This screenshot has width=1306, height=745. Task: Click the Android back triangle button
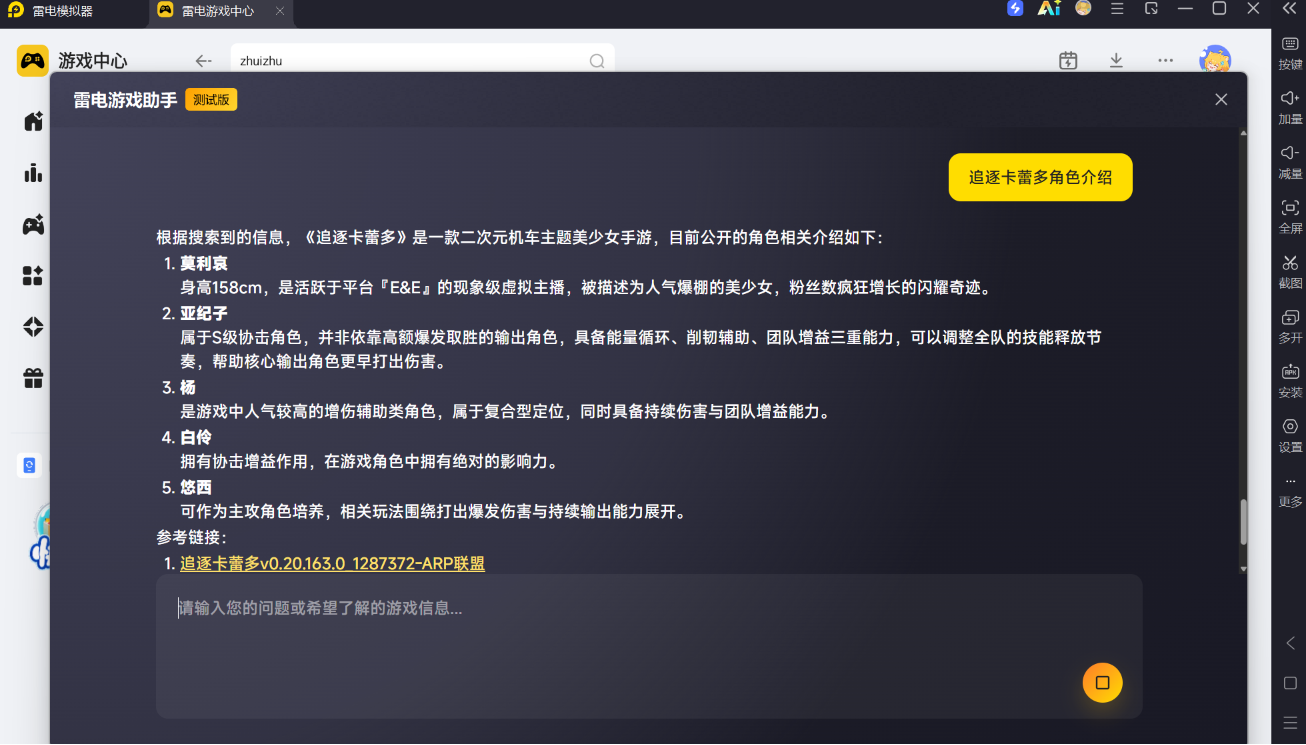pyautogui.click(x=1290, y=643)
